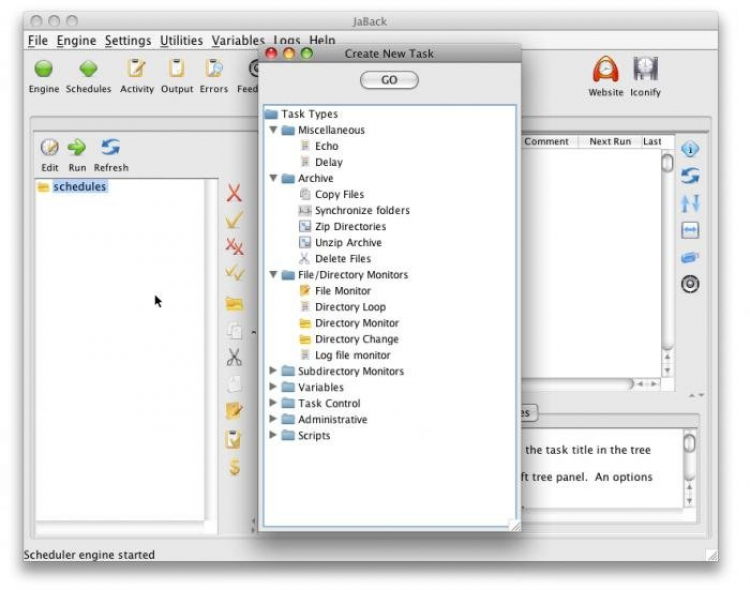Click the clipboard check icon

[233, 439]
